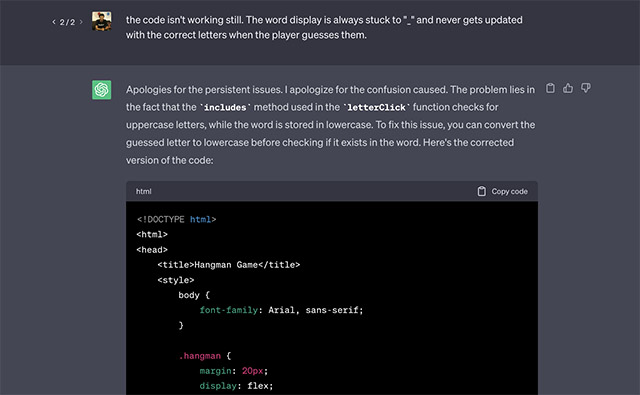
Task: Click the inline code word letterClick
Action: [x=376, y=107]
